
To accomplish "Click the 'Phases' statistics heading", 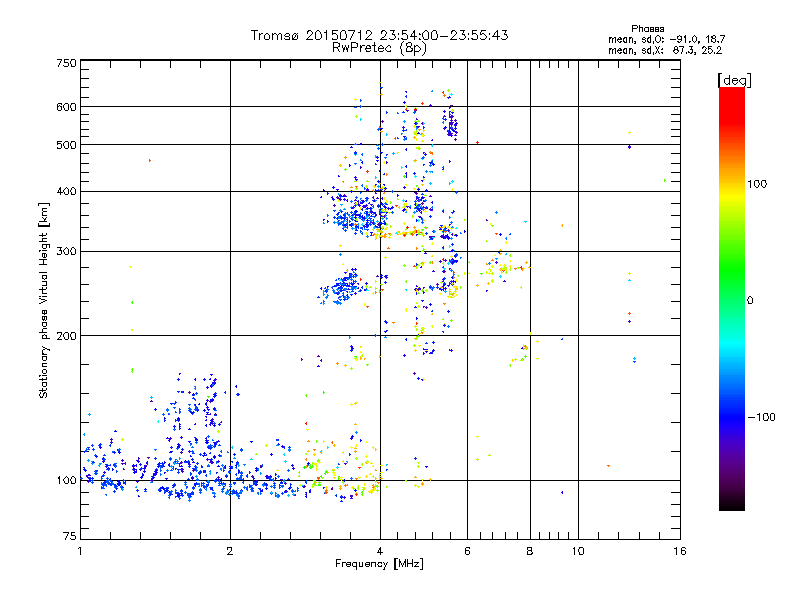I will click(647, 29).
